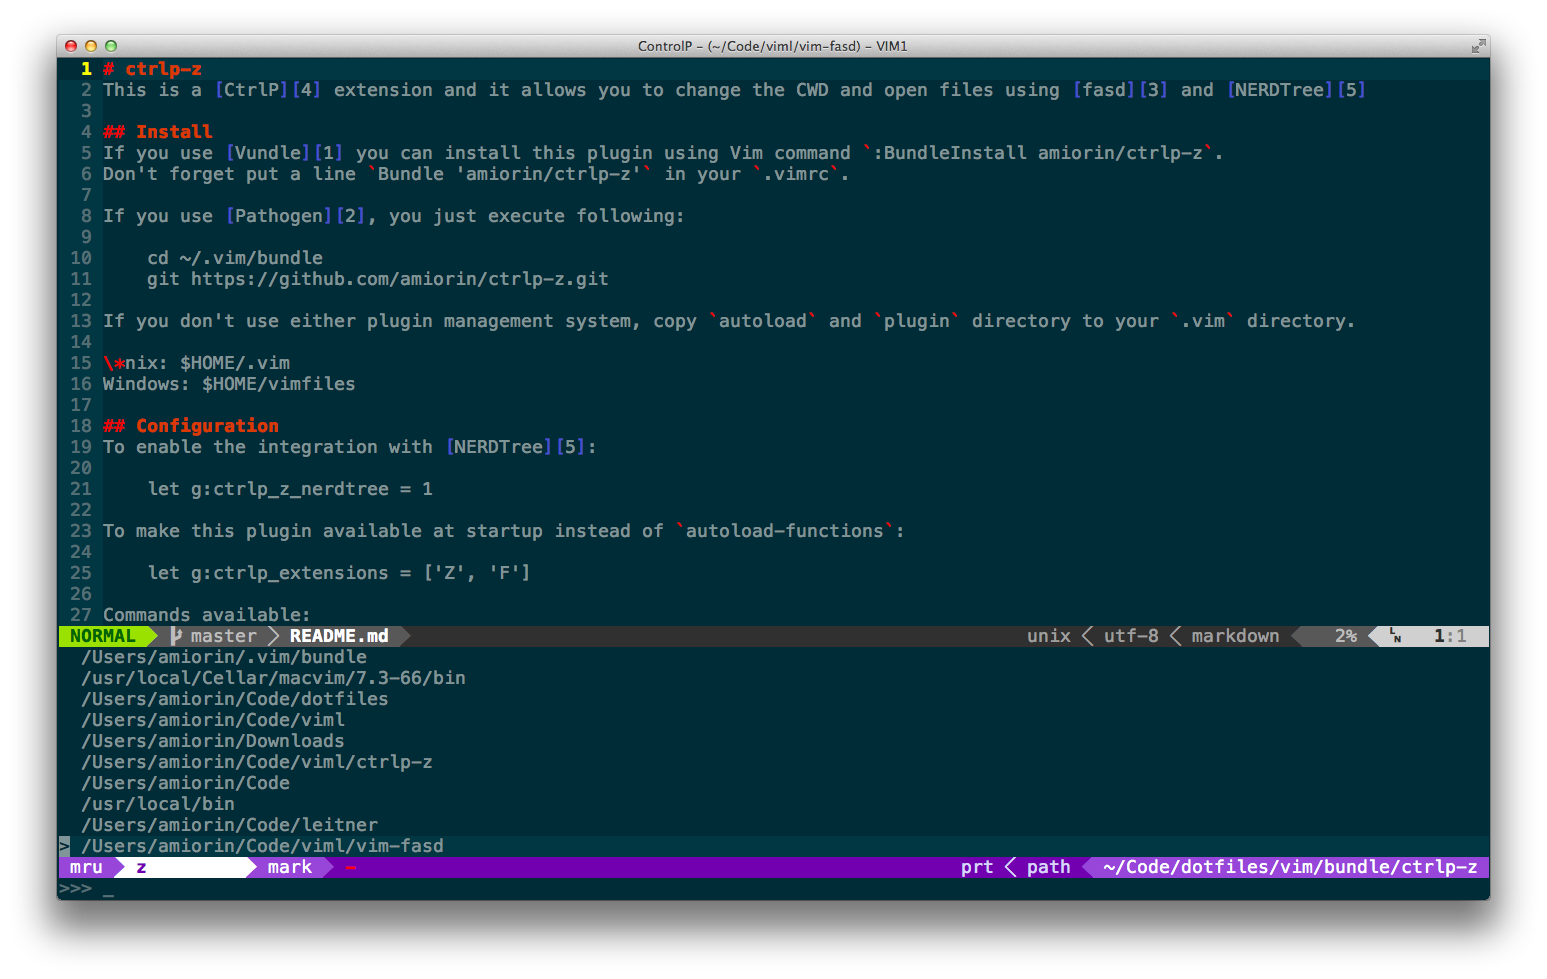Click line number 13 in the gutter
Viewport: 1547px width, 979px height.
[x=81, y=321]
